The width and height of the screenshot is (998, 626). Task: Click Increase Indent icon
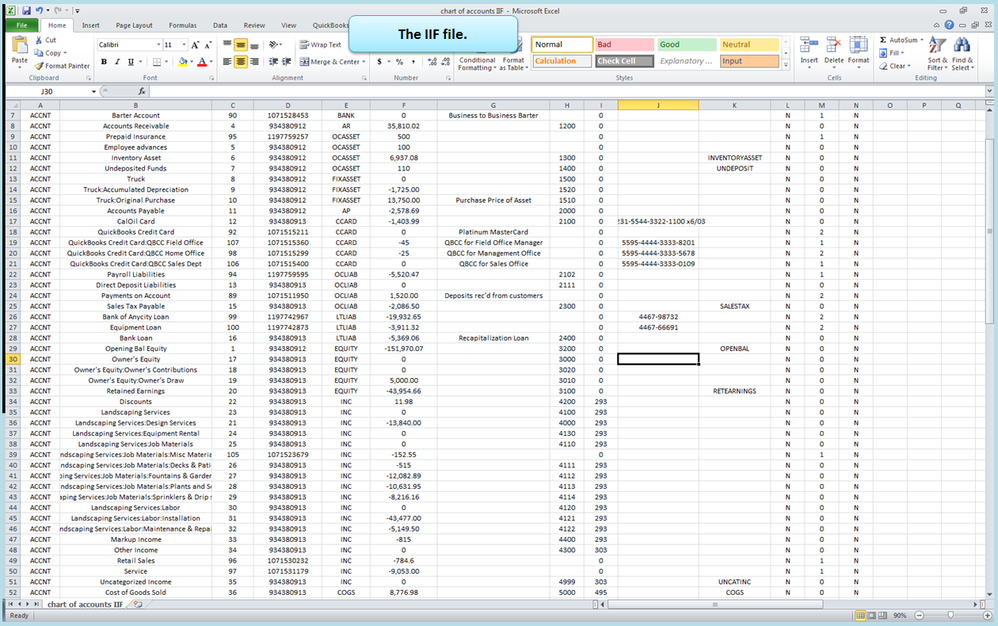pyautogui.click(x=287, y=62)
